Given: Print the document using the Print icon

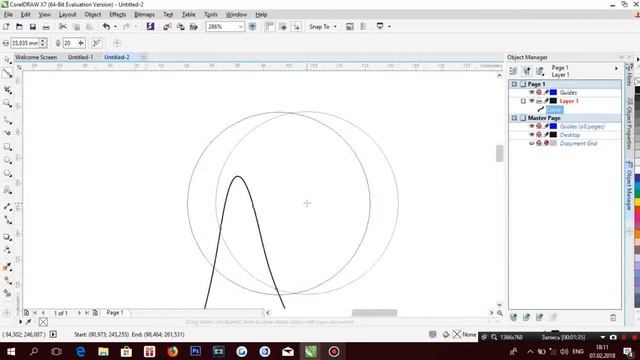Looking at the screenshot, I should (46, 27).
